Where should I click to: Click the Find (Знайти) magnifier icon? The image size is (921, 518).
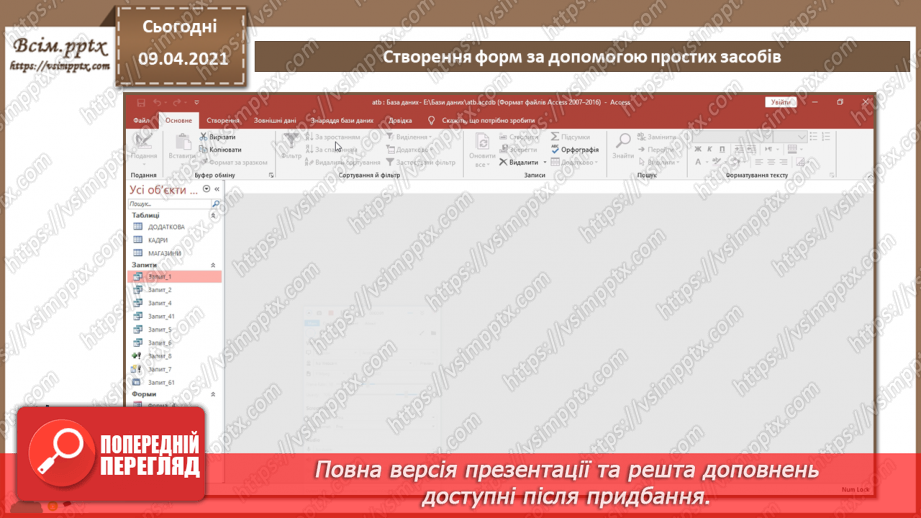pos(623,142)
